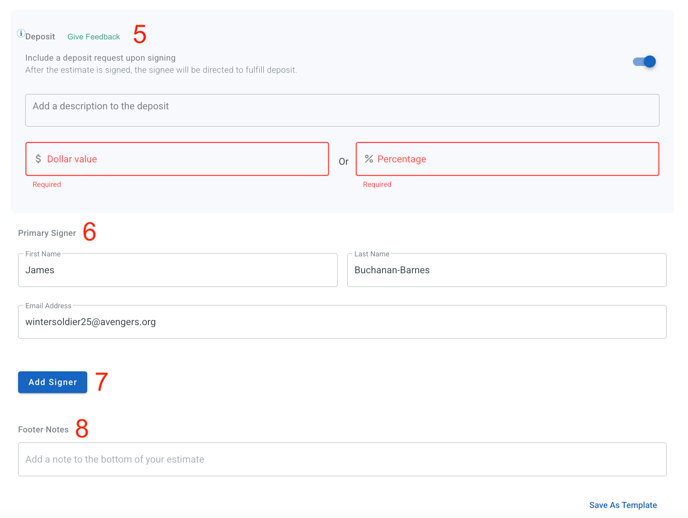Click the Required message under Dollar value

click(47, 185)
